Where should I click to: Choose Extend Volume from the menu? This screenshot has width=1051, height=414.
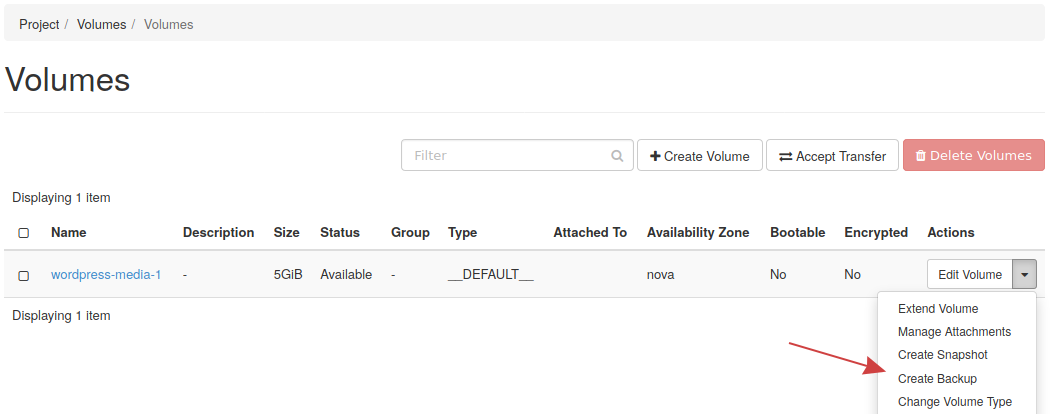click(938, 309)
